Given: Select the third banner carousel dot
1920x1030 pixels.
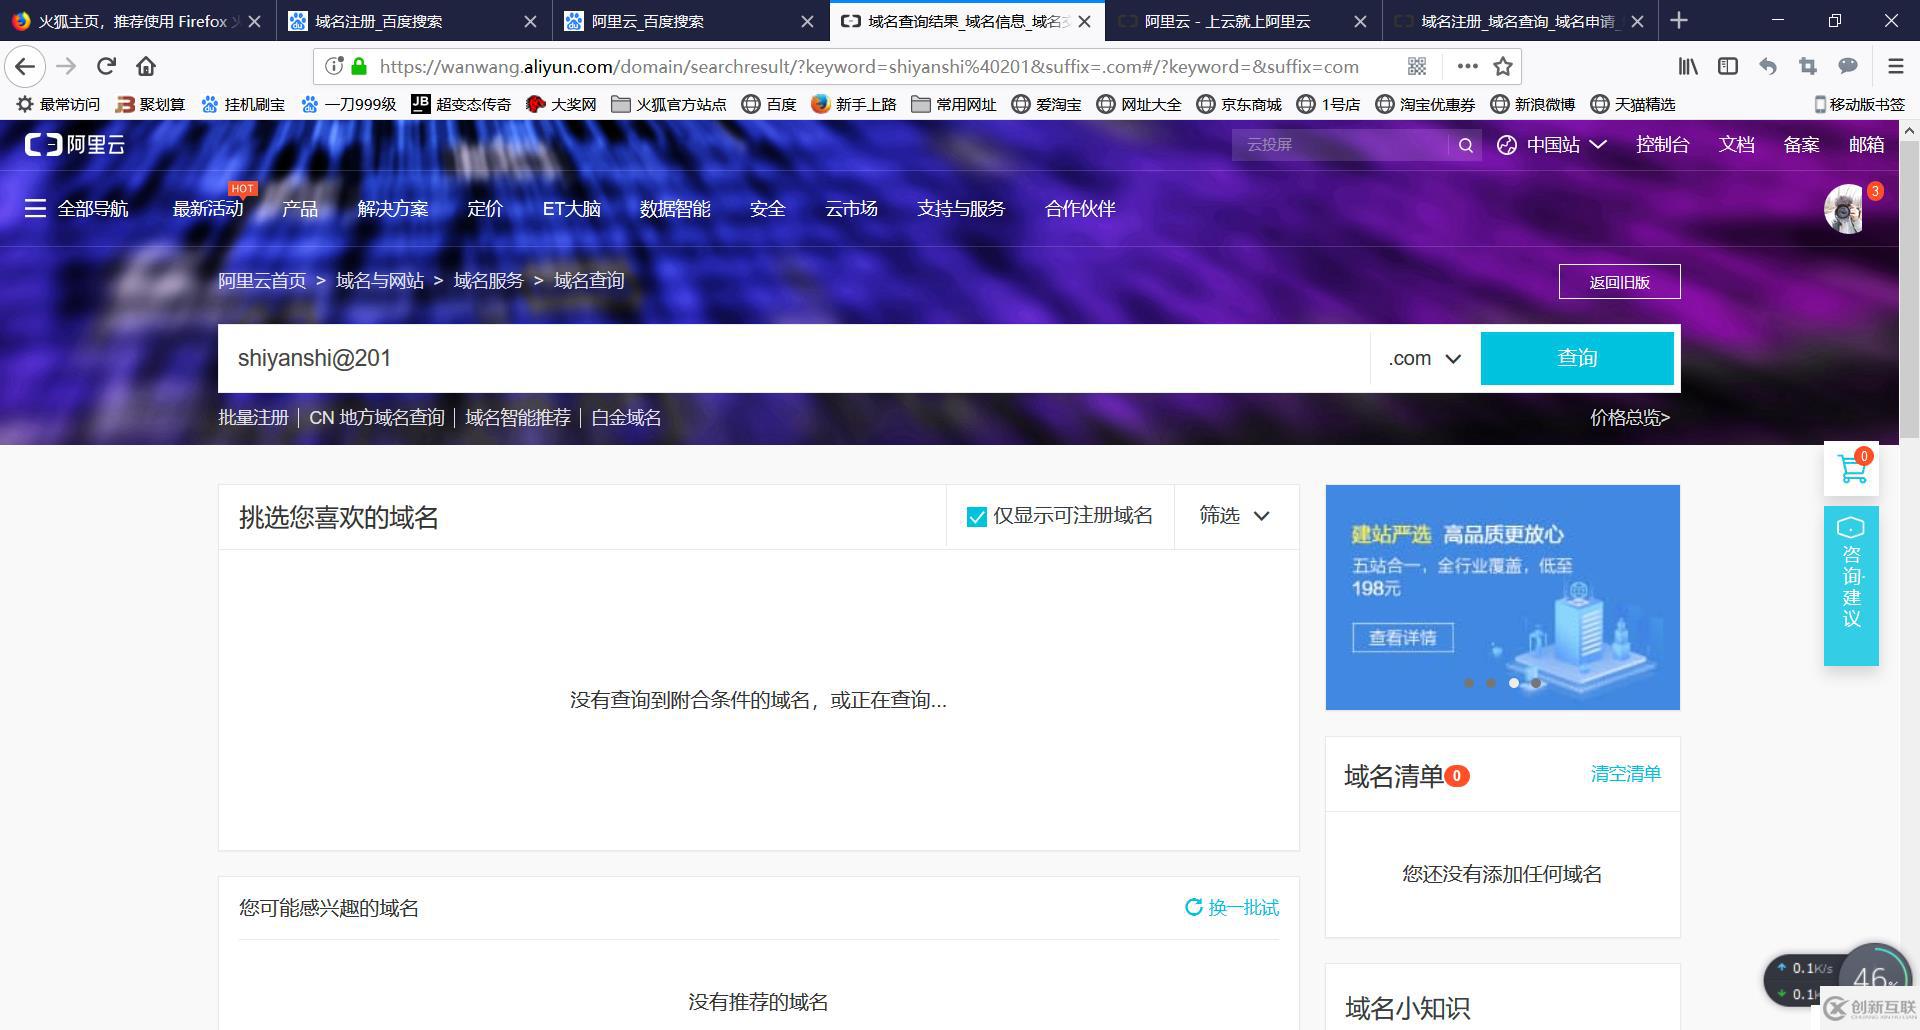Looking at the screenshot, I should tap(1514, 683).
